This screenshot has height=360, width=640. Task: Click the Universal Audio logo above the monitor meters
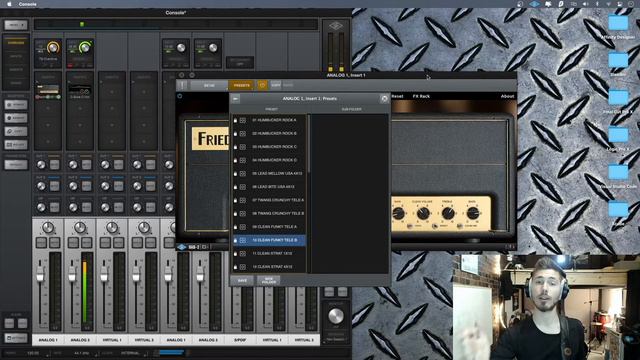336,26
